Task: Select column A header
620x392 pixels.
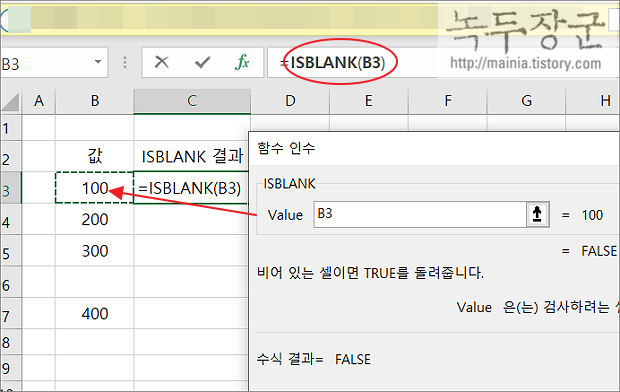Action: [39, 101]
